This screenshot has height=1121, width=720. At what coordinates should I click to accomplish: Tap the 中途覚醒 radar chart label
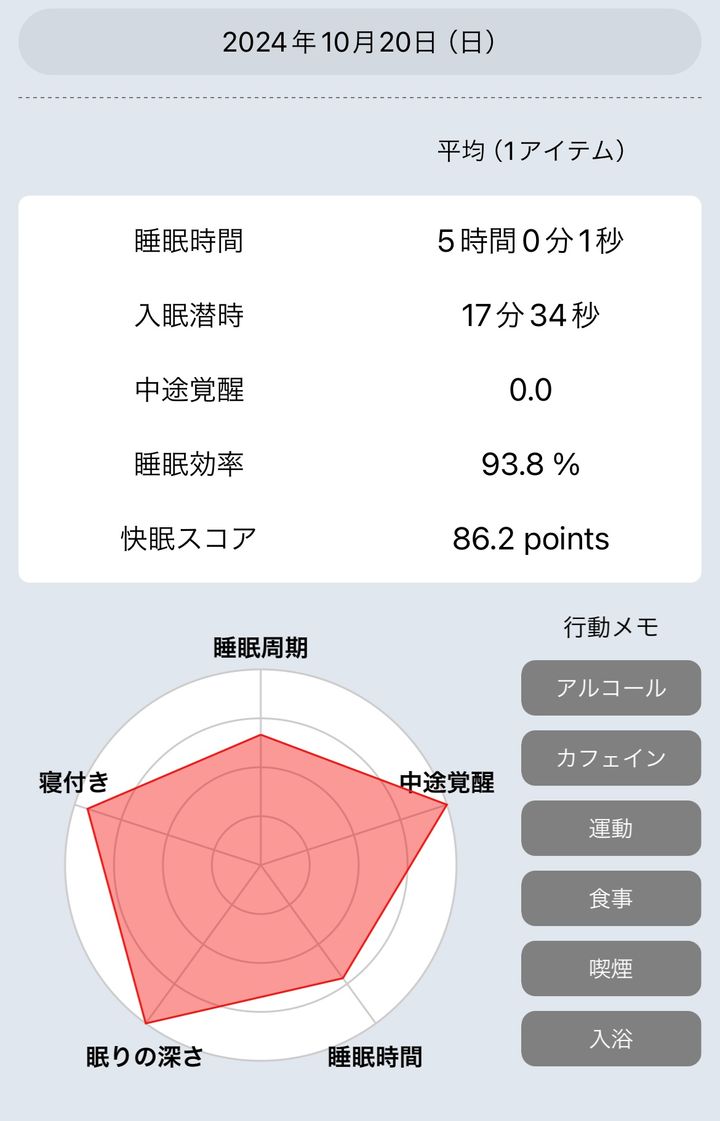coord(446,782)
